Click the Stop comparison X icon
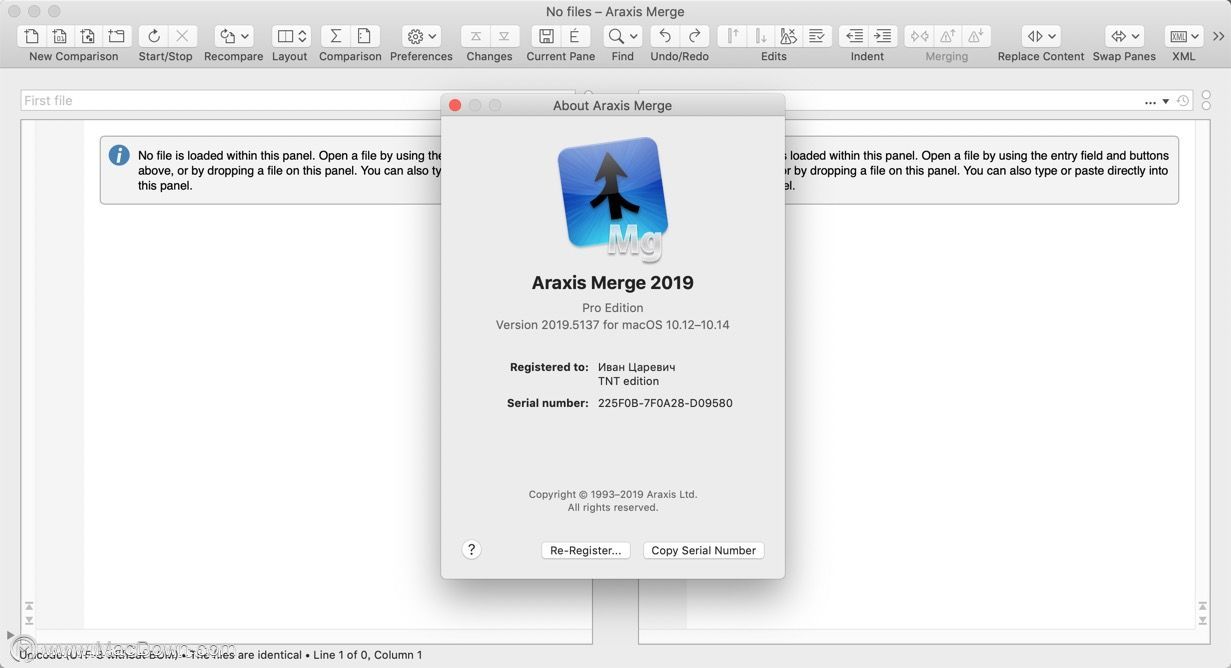 182,36
